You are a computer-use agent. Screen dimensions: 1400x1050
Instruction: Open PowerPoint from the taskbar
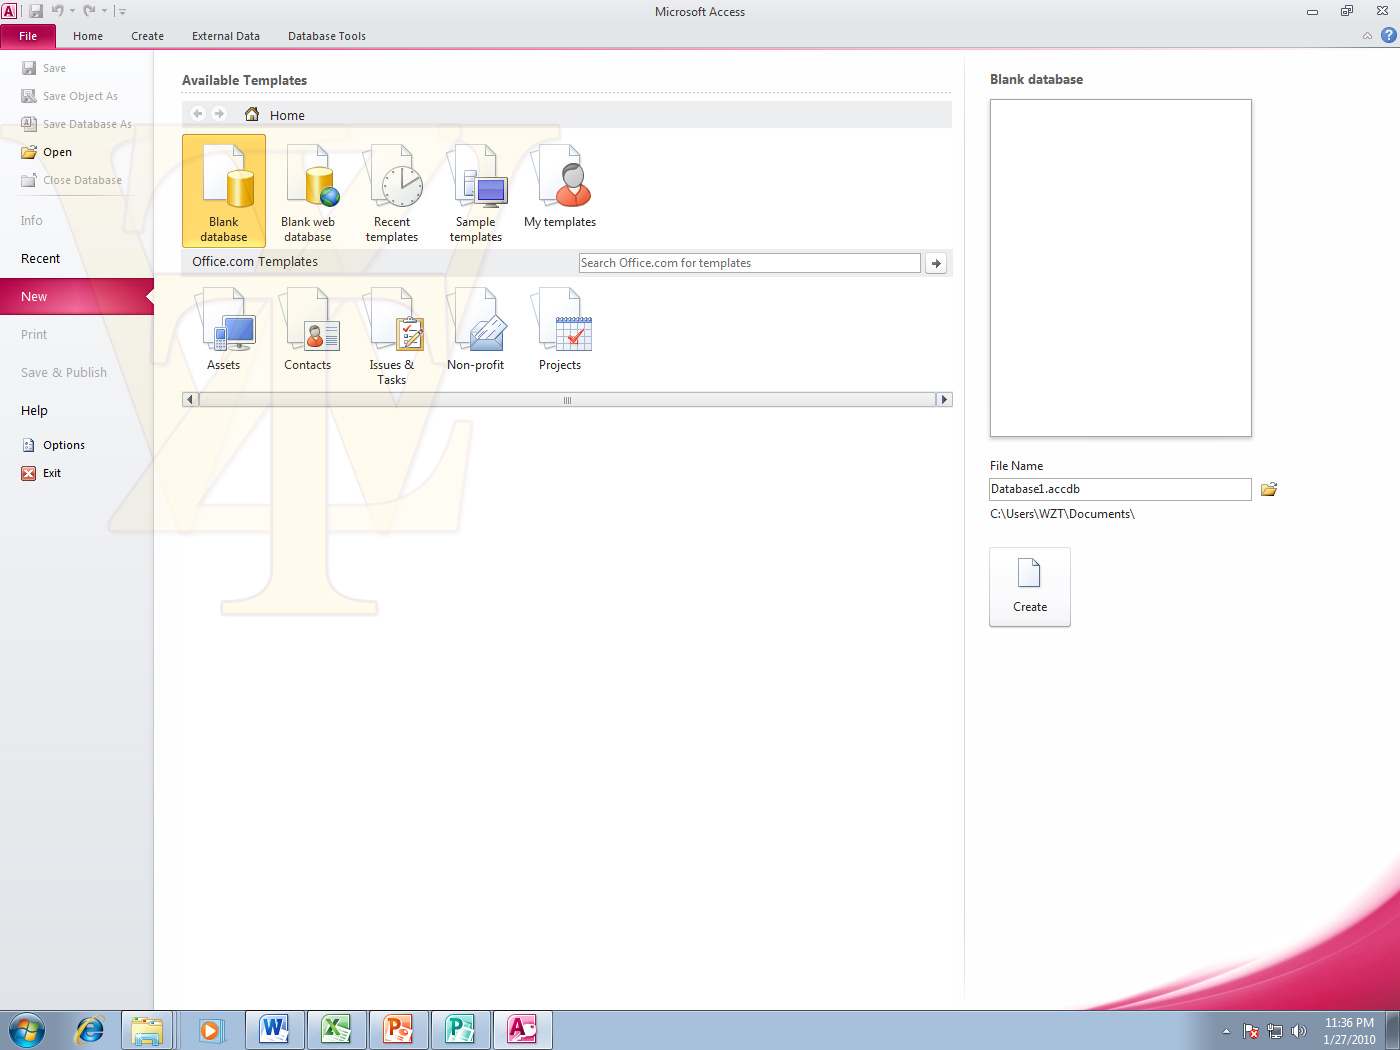(x=398, y=1029)
